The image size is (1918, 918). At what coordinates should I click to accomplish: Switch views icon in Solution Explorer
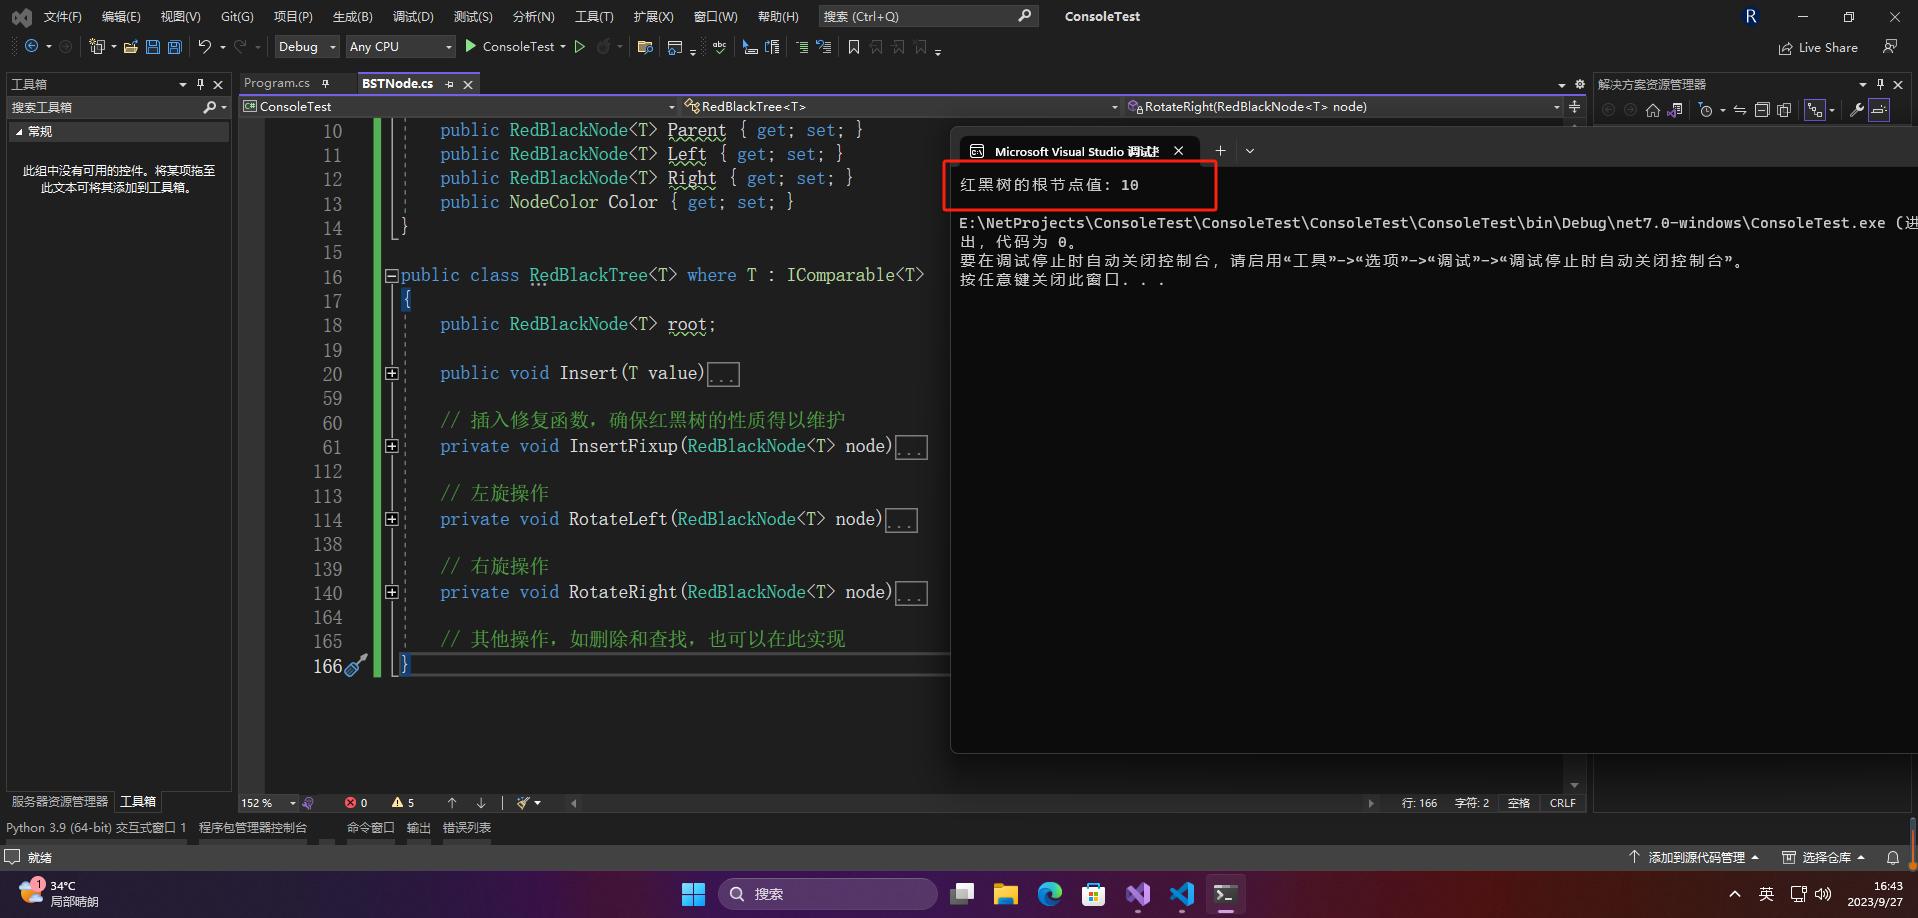point(1675,110)
